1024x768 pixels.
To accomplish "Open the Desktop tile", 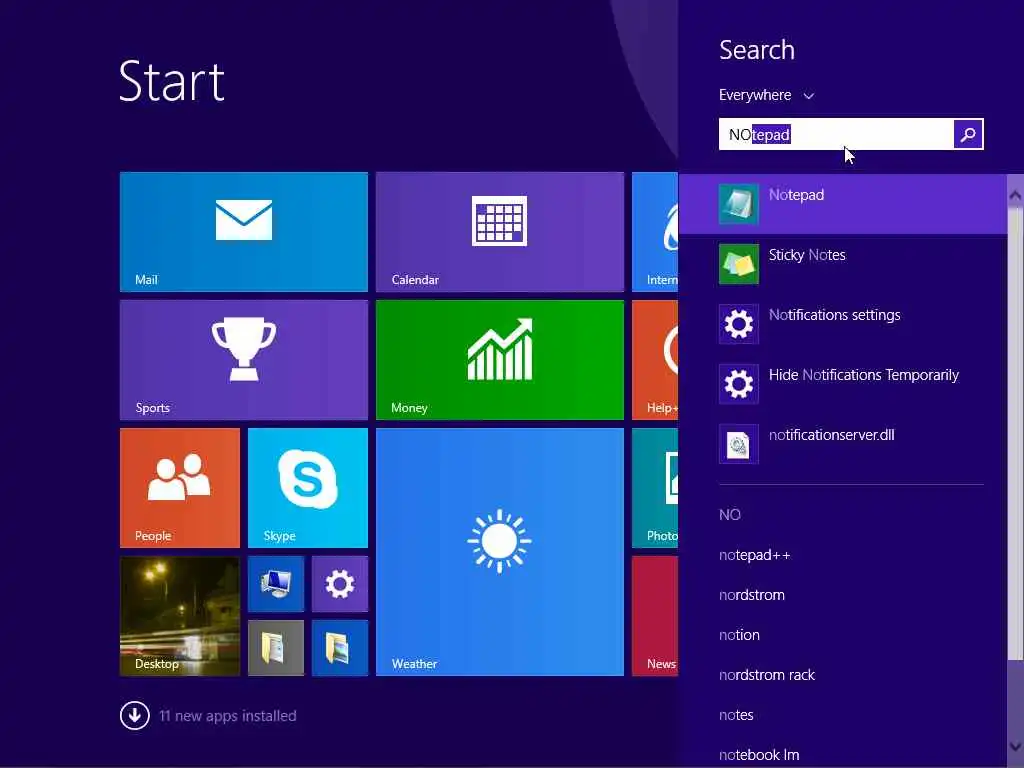I will [x=180, y=616].
